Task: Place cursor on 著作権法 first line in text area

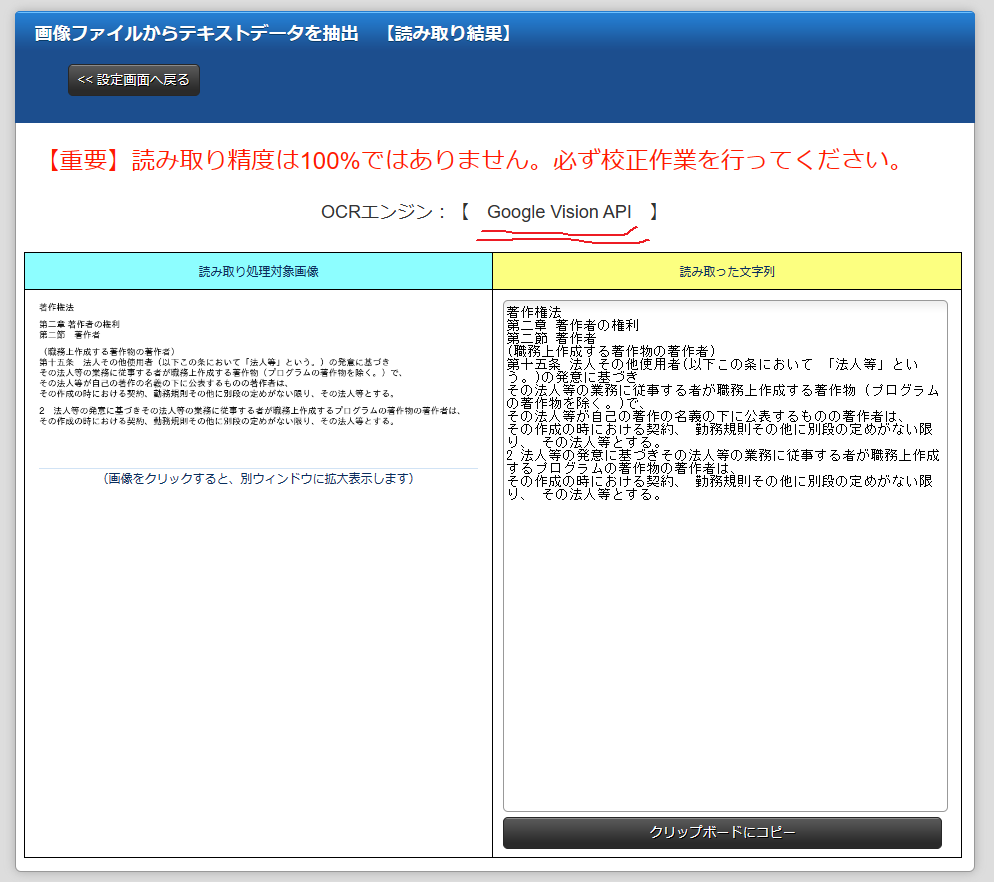Action: 534,312
